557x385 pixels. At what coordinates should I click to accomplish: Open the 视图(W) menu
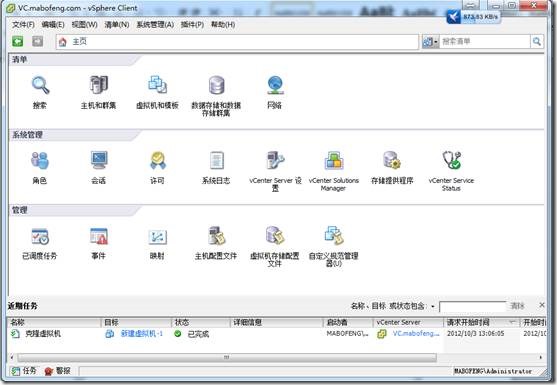point(85,25)
